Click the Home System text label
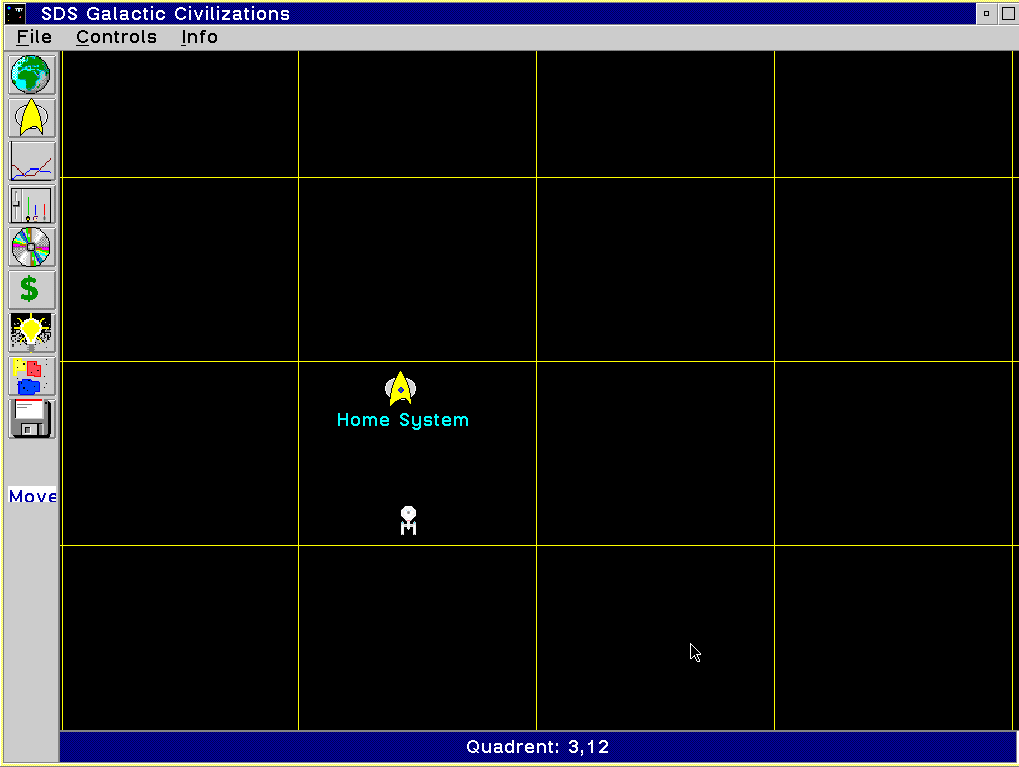 (403, 420)
